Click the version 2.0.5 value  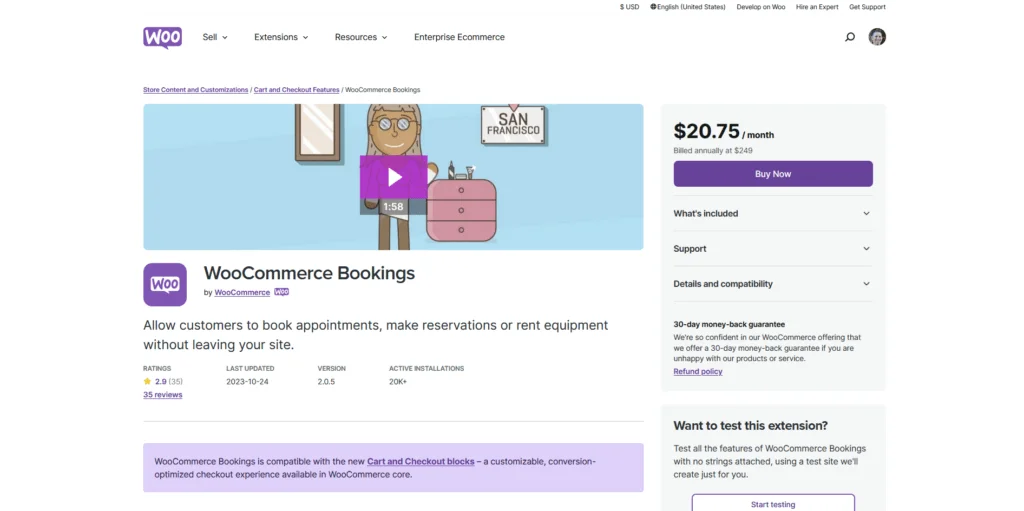point(327,382)
